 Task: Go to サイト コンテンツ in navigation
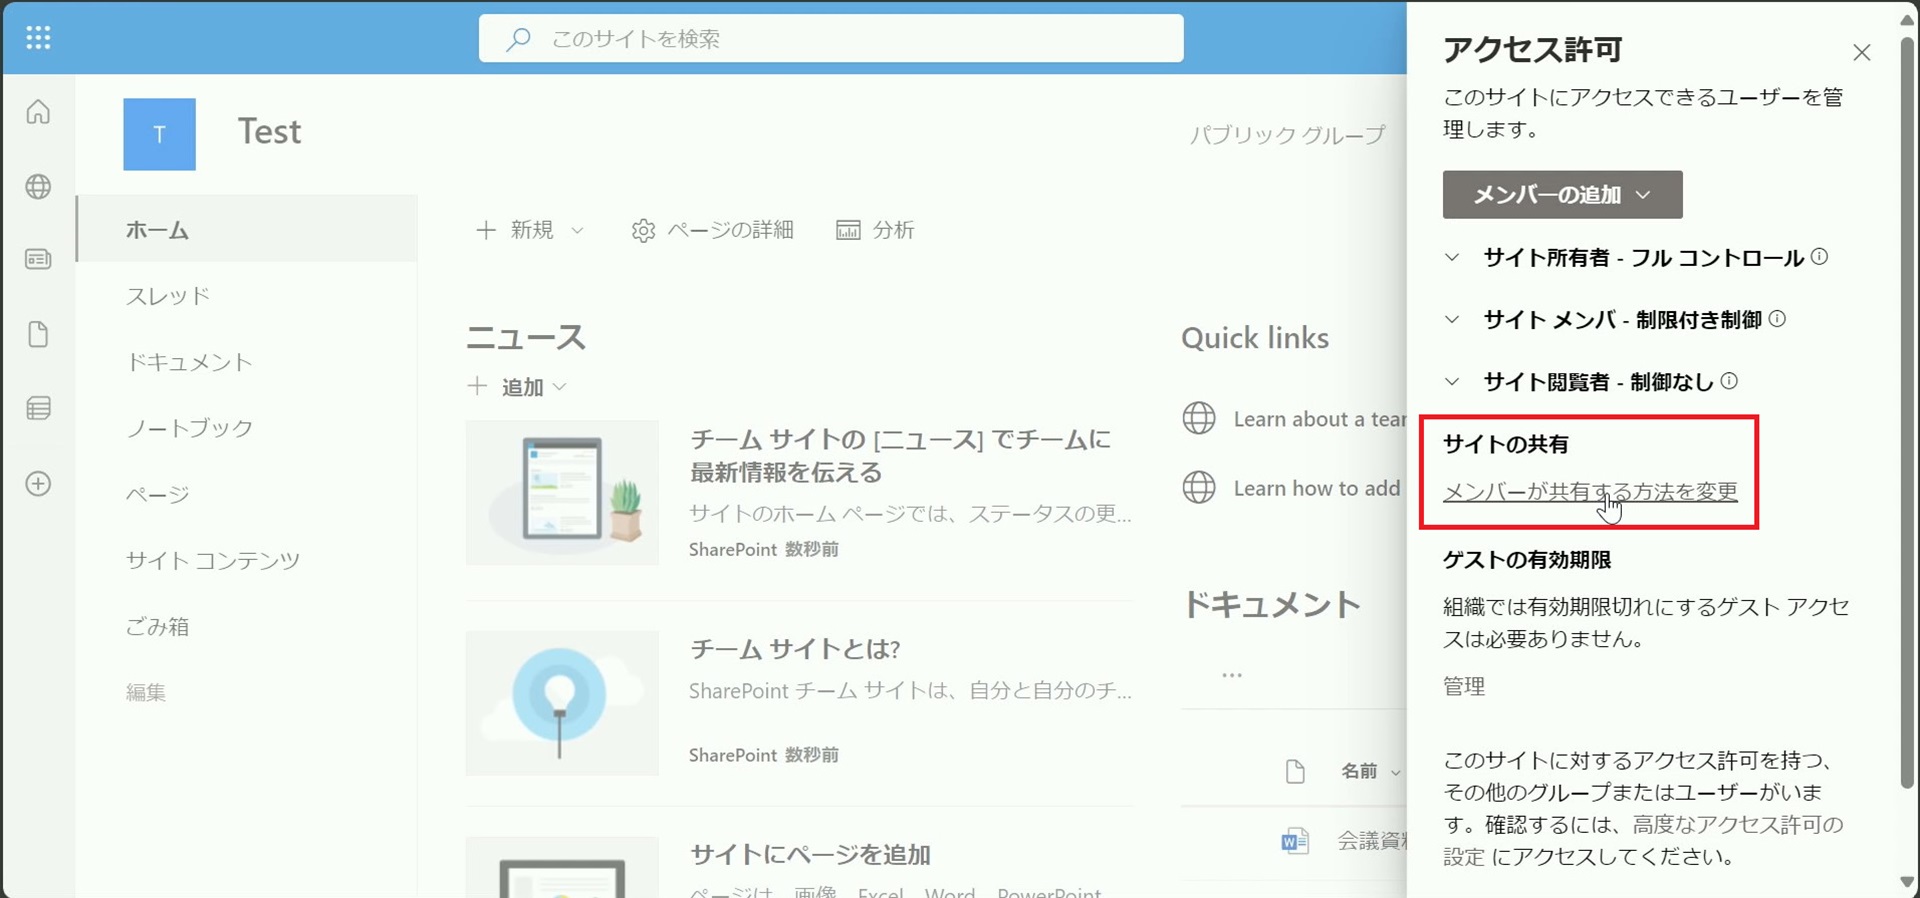pyautogui.click(x=212, y=560)
